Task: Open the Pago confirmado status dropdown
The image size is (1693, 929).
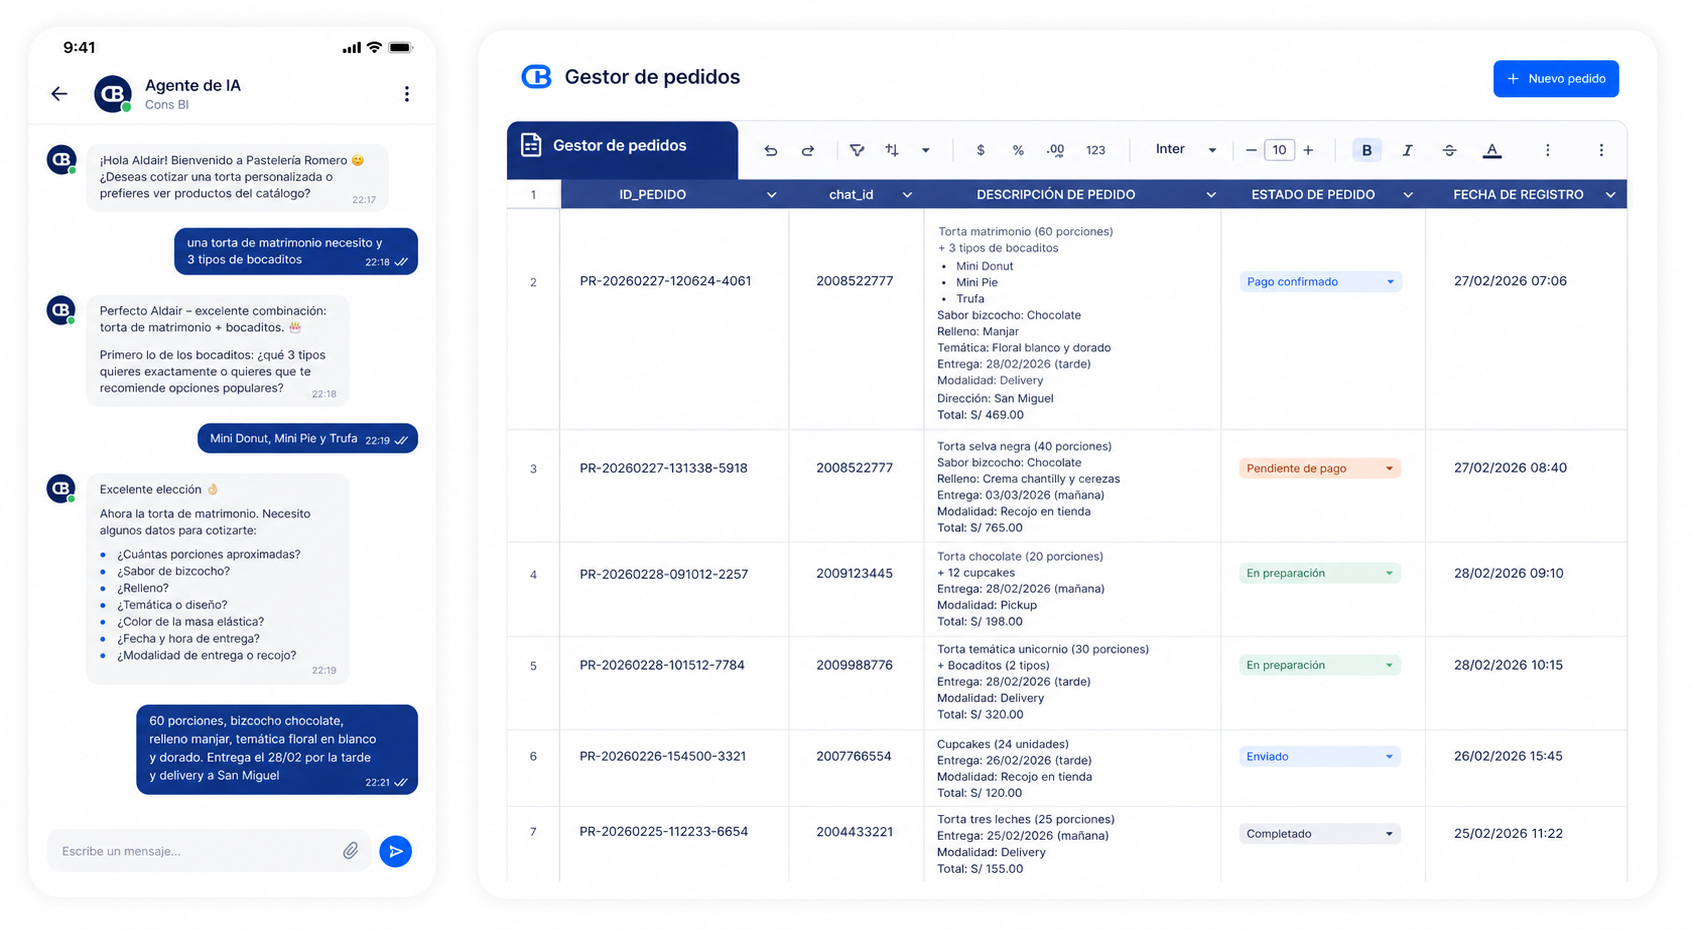Action: 1320,282
